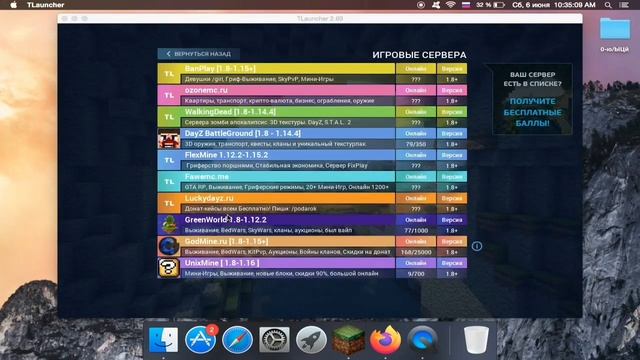Select the WalkingDead [1.8-1.14.4] server title
This screenshot has height=360, width=640.
tap(230, 112)
